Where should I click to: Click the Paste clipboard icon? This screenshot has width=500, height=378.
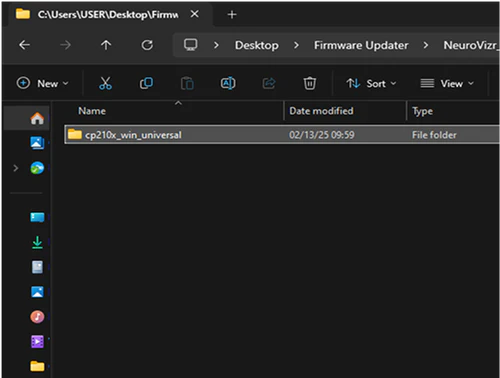pos(187,83)
